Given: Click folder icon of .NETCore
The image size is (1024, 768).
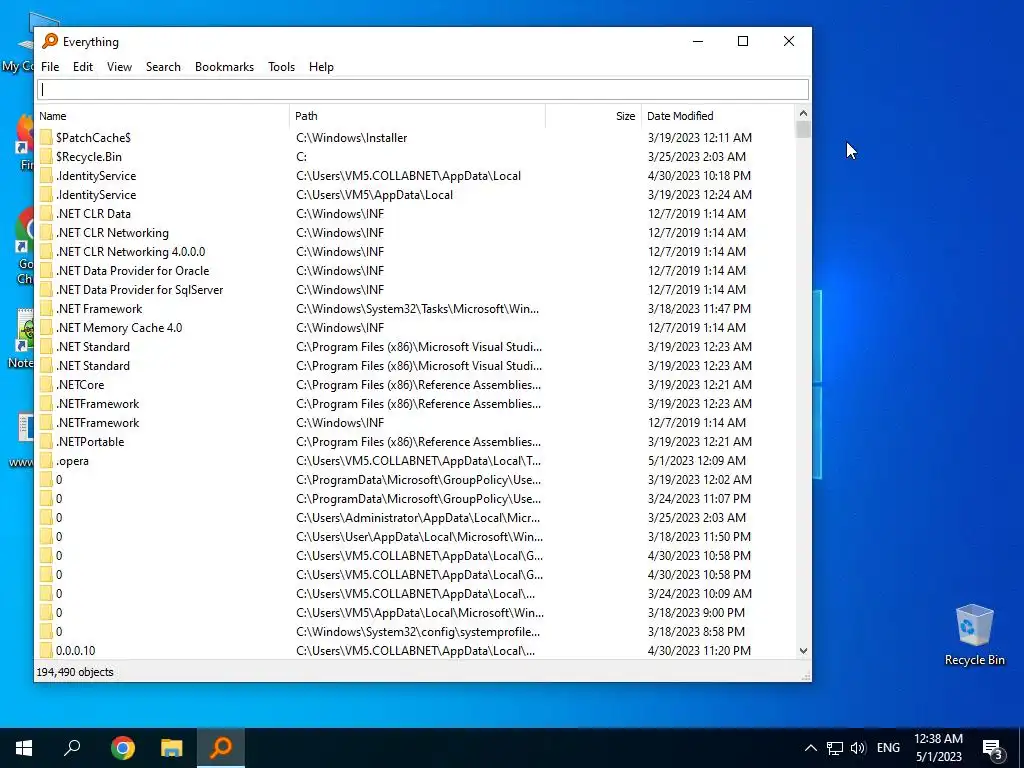Looking at the screenshot, I should (x=46, y=385).
